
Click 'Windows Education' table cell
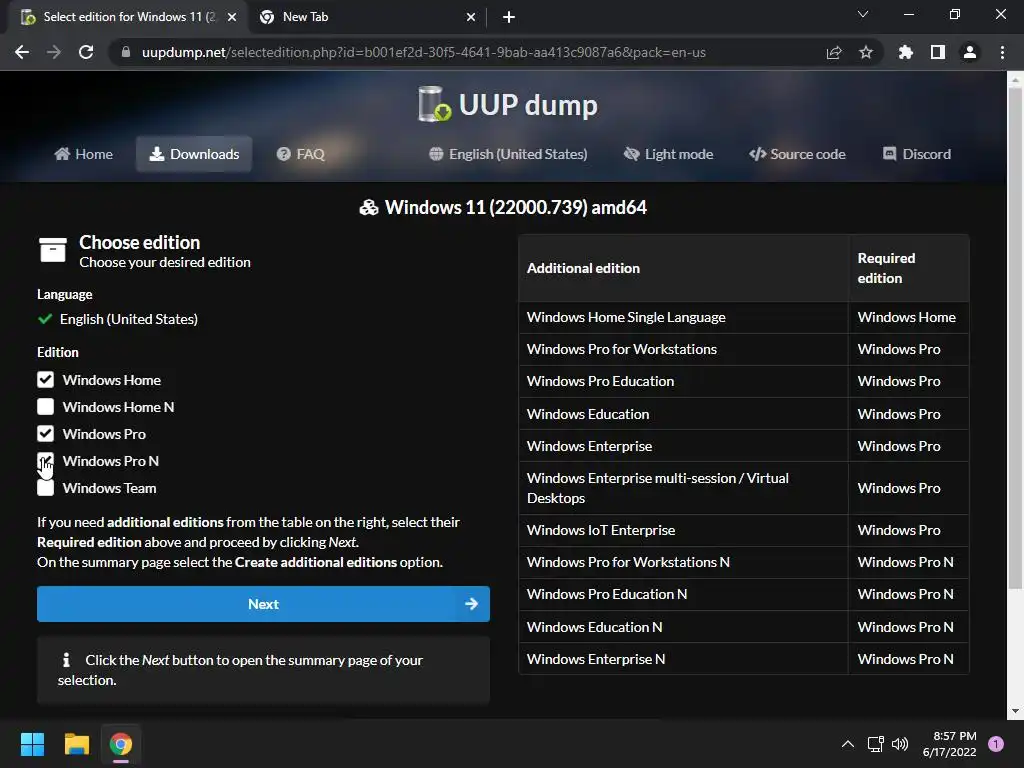tap(683, 414)
